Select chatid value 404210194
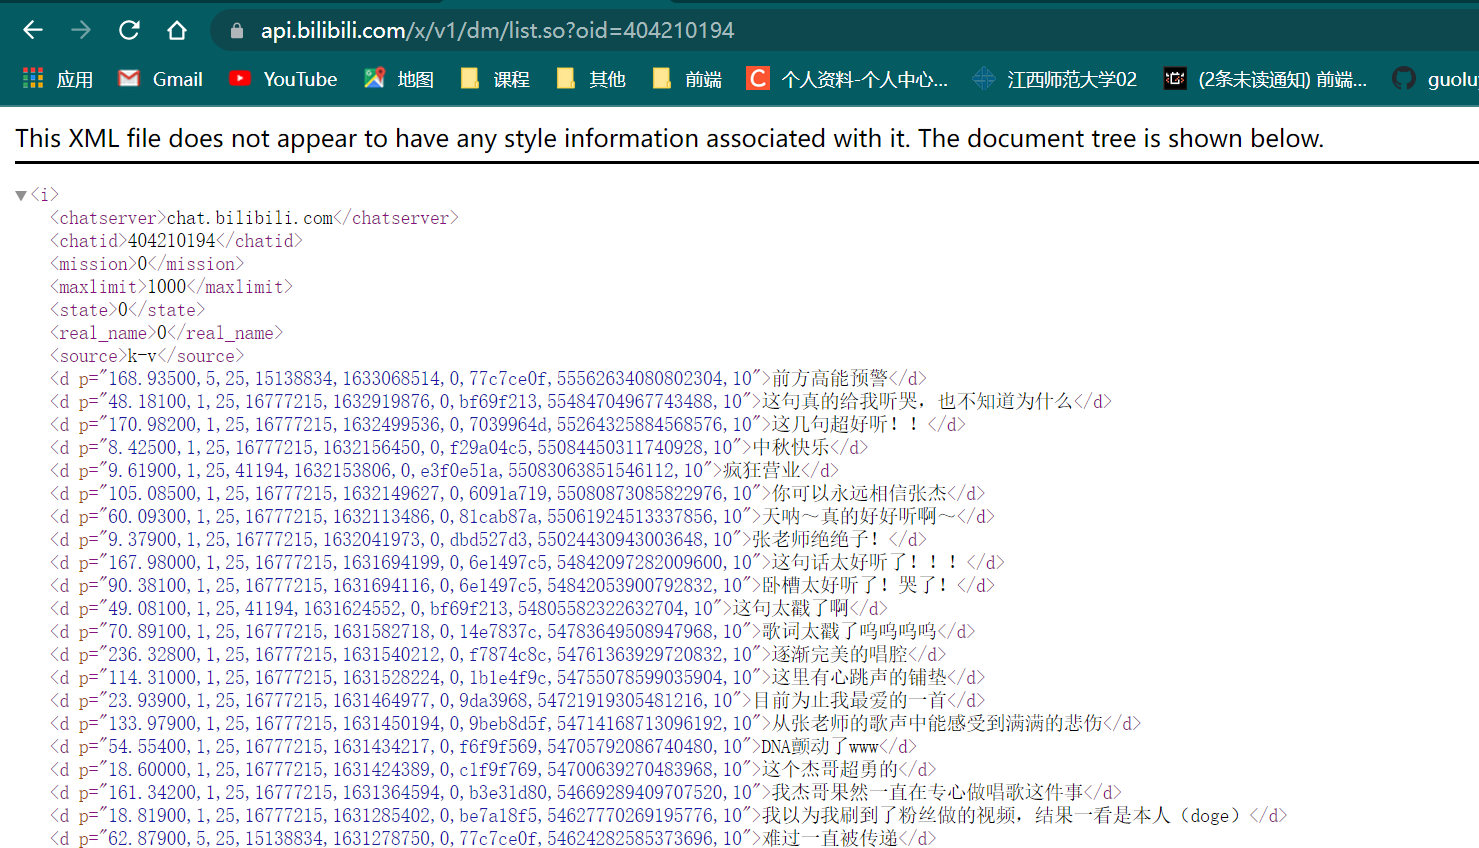 [172, 241]
